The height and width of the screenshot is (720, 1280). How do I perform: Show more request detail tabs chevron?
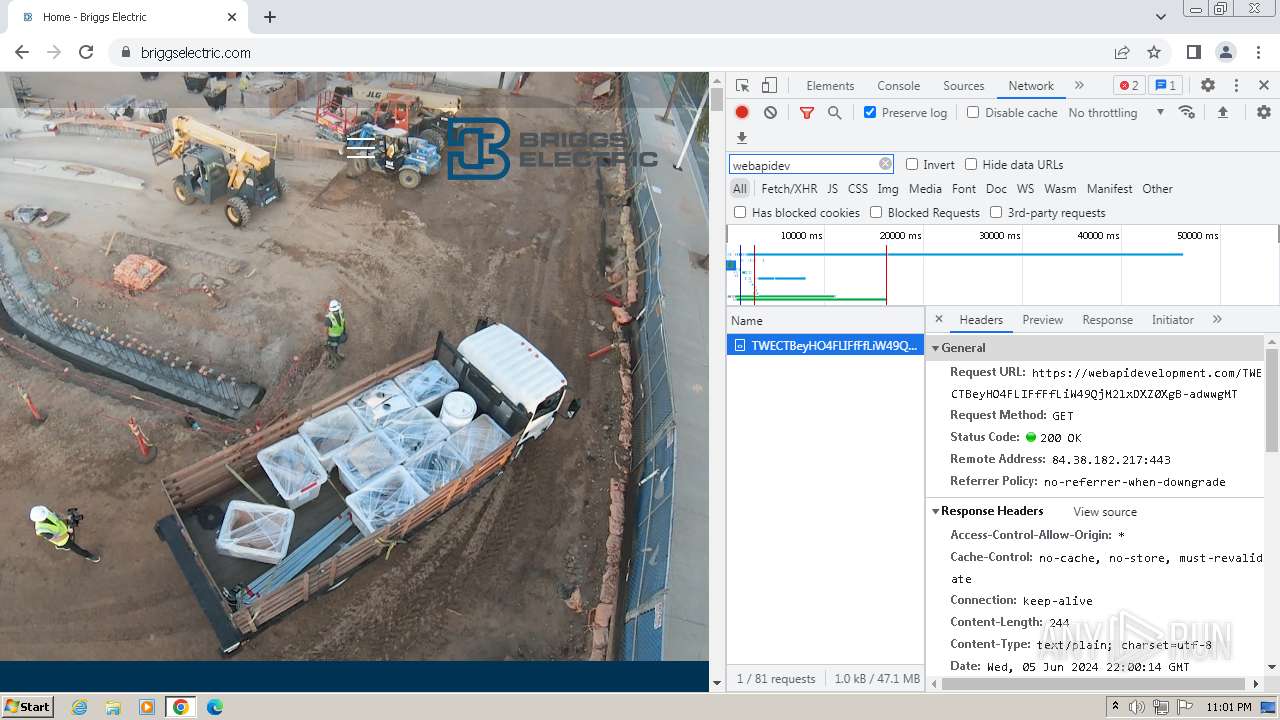click(1217, 319)
